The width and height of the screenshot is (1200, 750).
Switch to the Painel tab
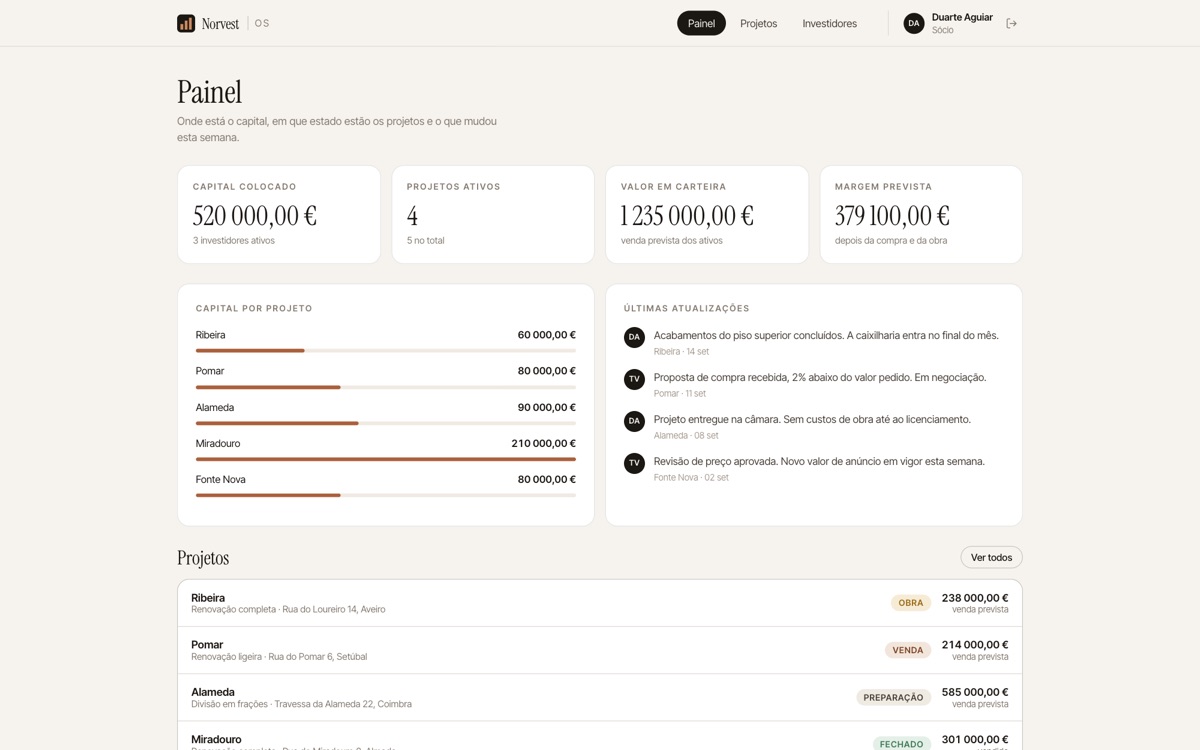coord(701,23)
